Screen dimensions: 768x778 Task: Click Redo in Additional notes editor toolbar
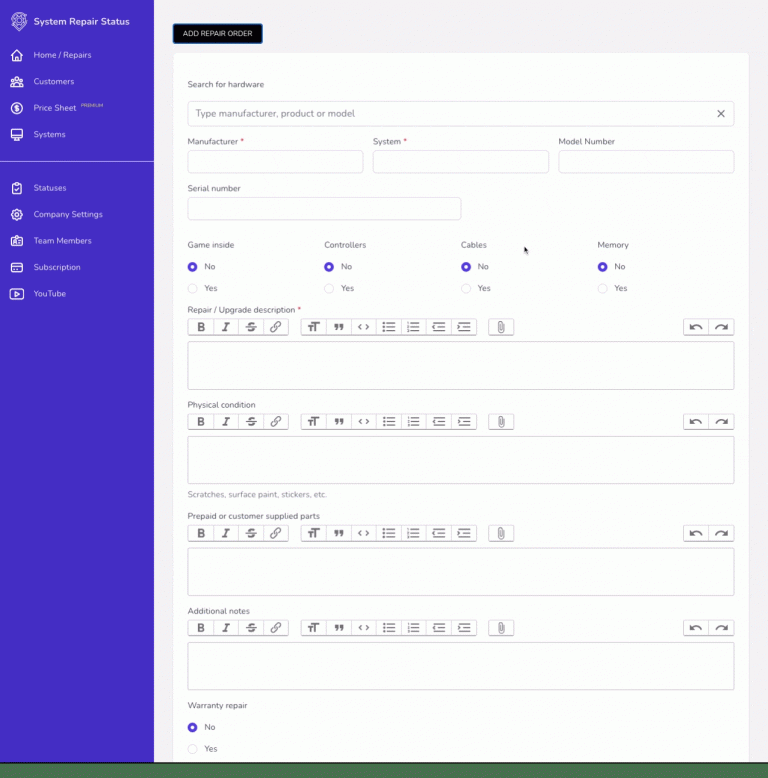721,628
